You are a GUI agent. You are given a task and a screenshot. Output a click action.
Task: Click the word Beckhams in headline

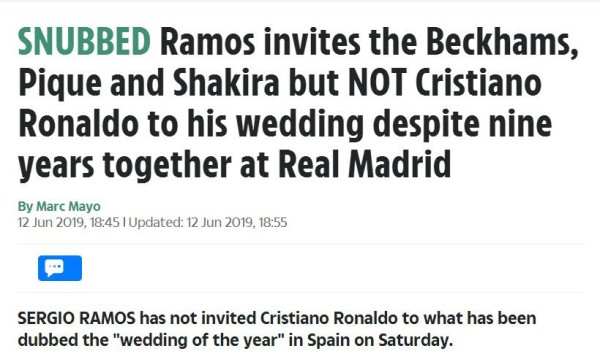click(502, 41)
